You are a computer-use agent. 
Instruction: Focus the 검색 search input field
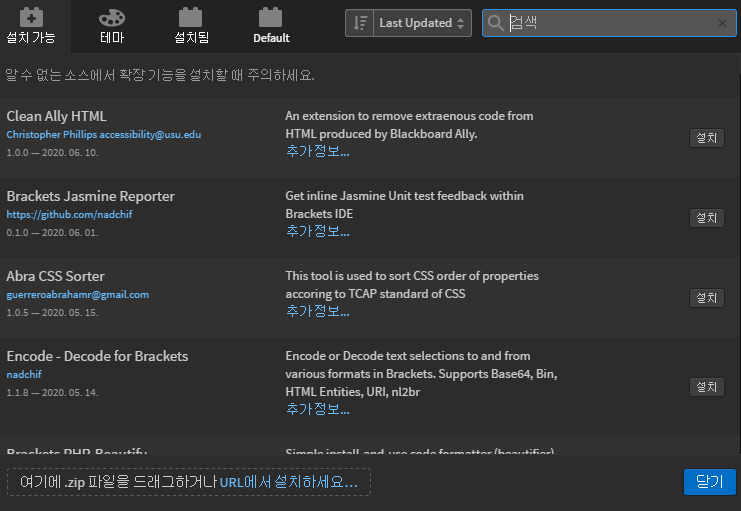click(x=609, y=23)
